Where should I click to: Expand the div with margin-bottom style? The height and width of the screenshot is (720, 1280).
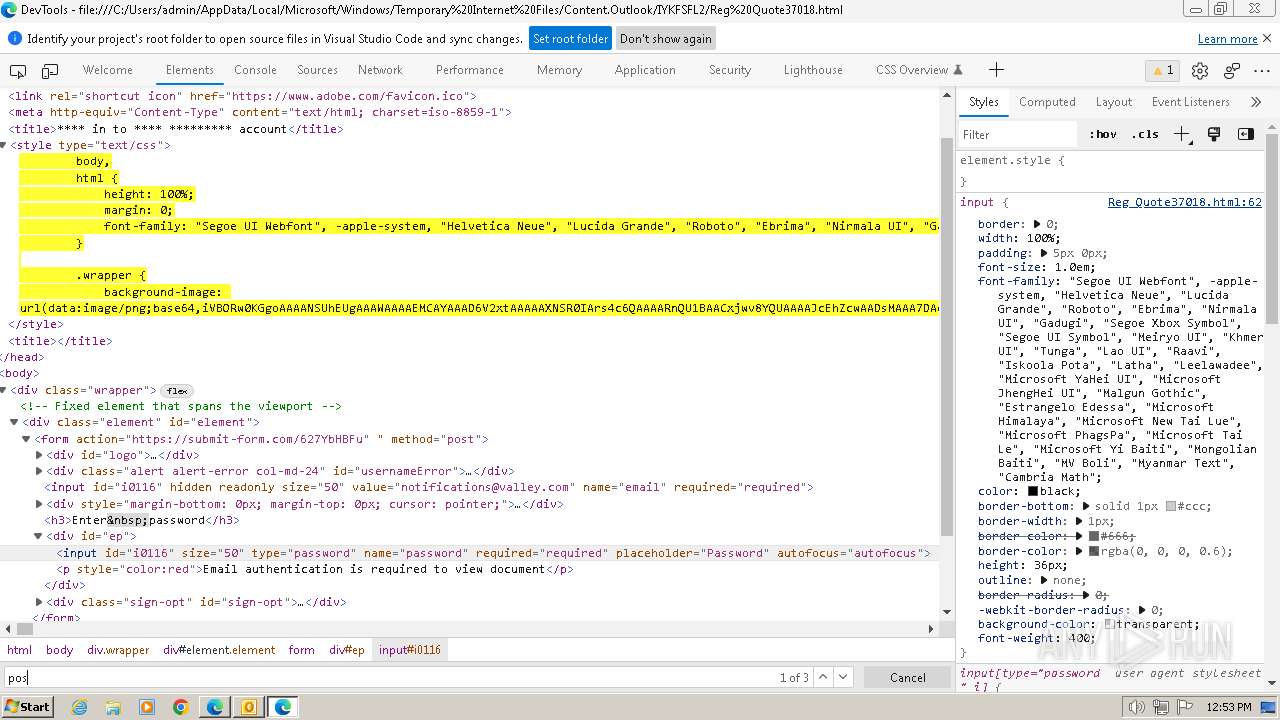tap(39, 505)
